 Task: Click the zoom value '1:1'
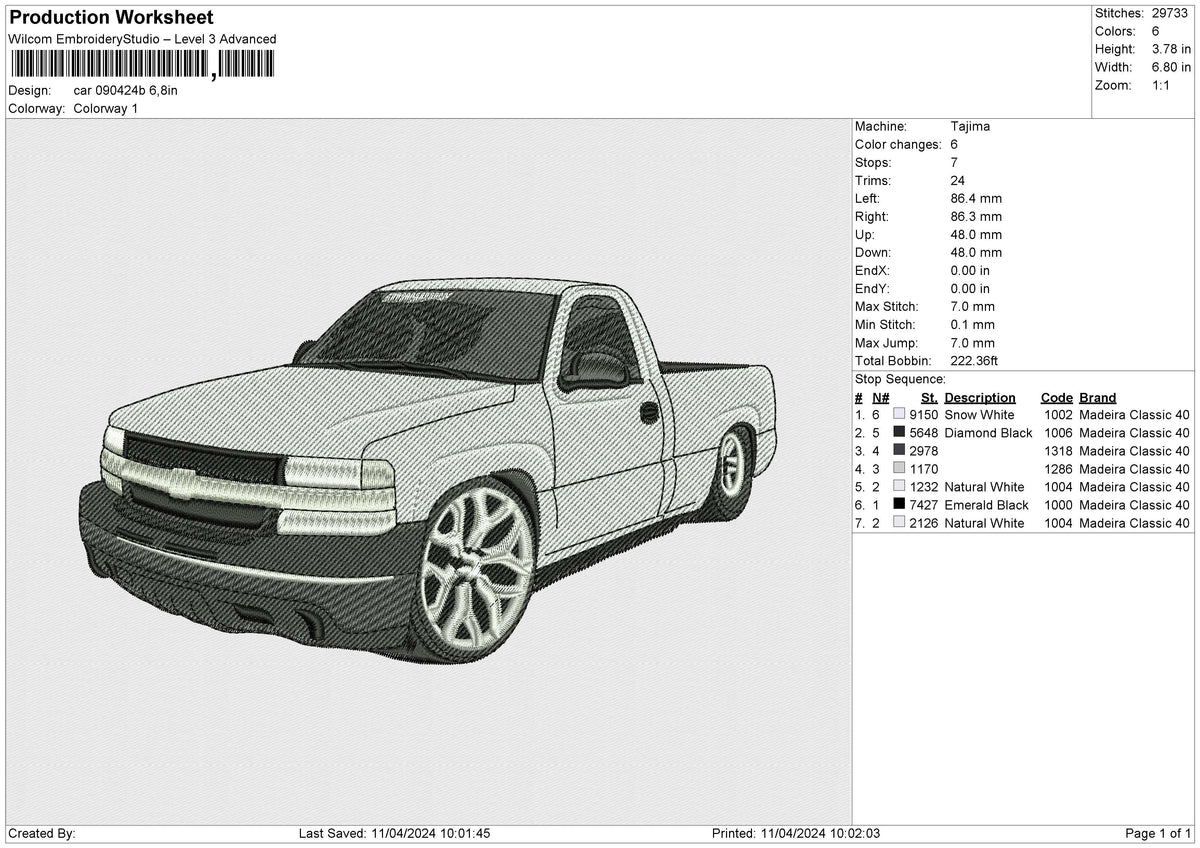click(x=1163, y=85)
